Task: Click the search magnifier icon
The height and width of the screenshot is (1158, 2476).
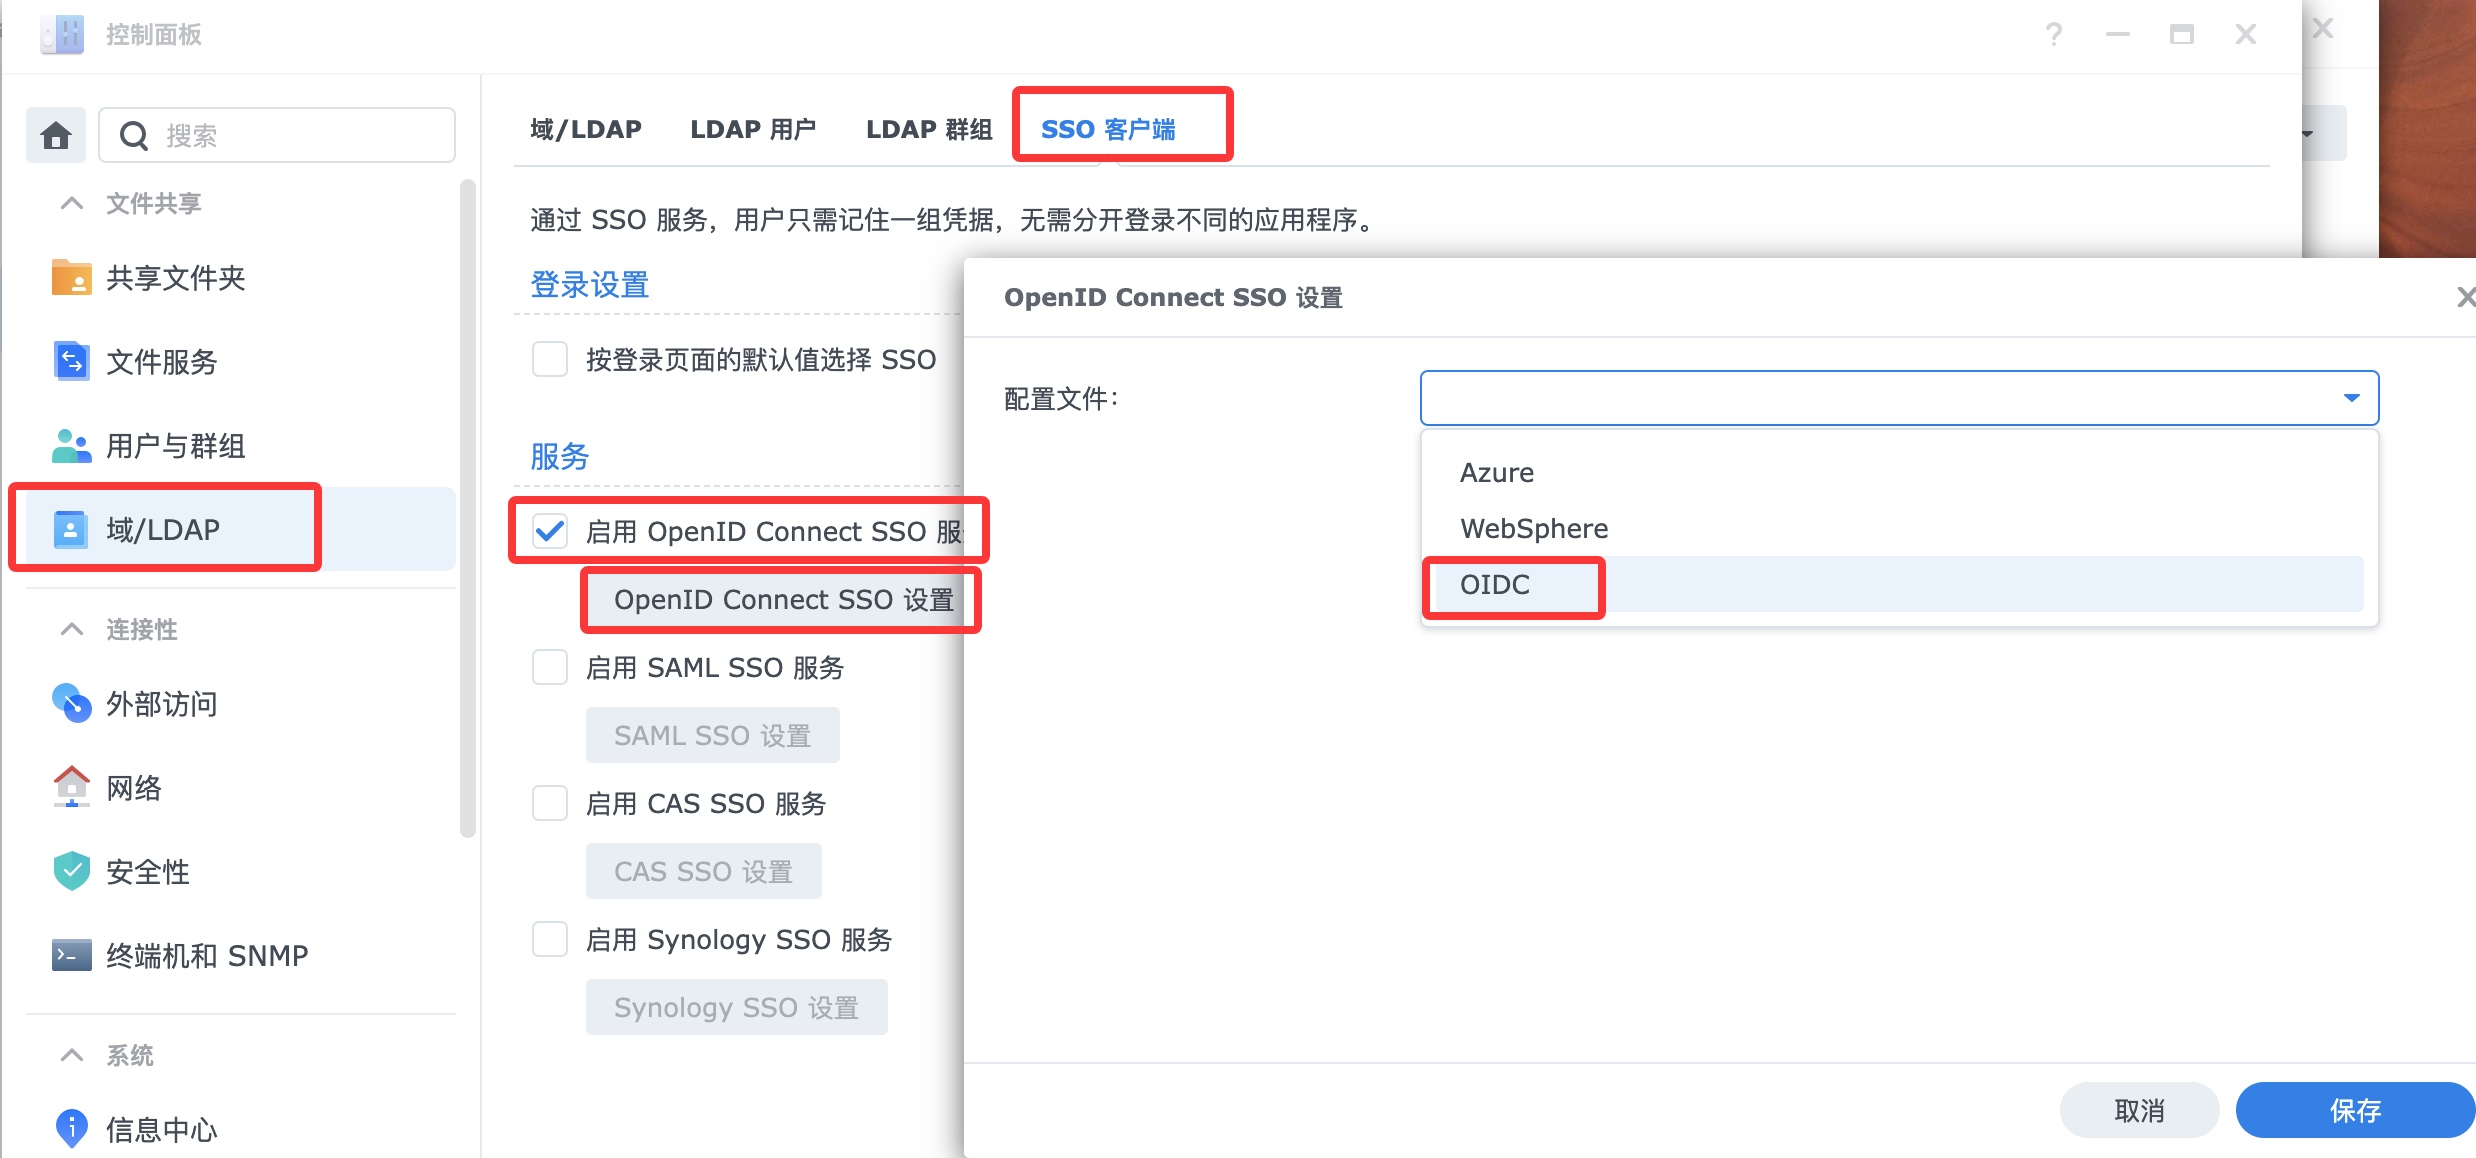Action: [x=134, y=135]
